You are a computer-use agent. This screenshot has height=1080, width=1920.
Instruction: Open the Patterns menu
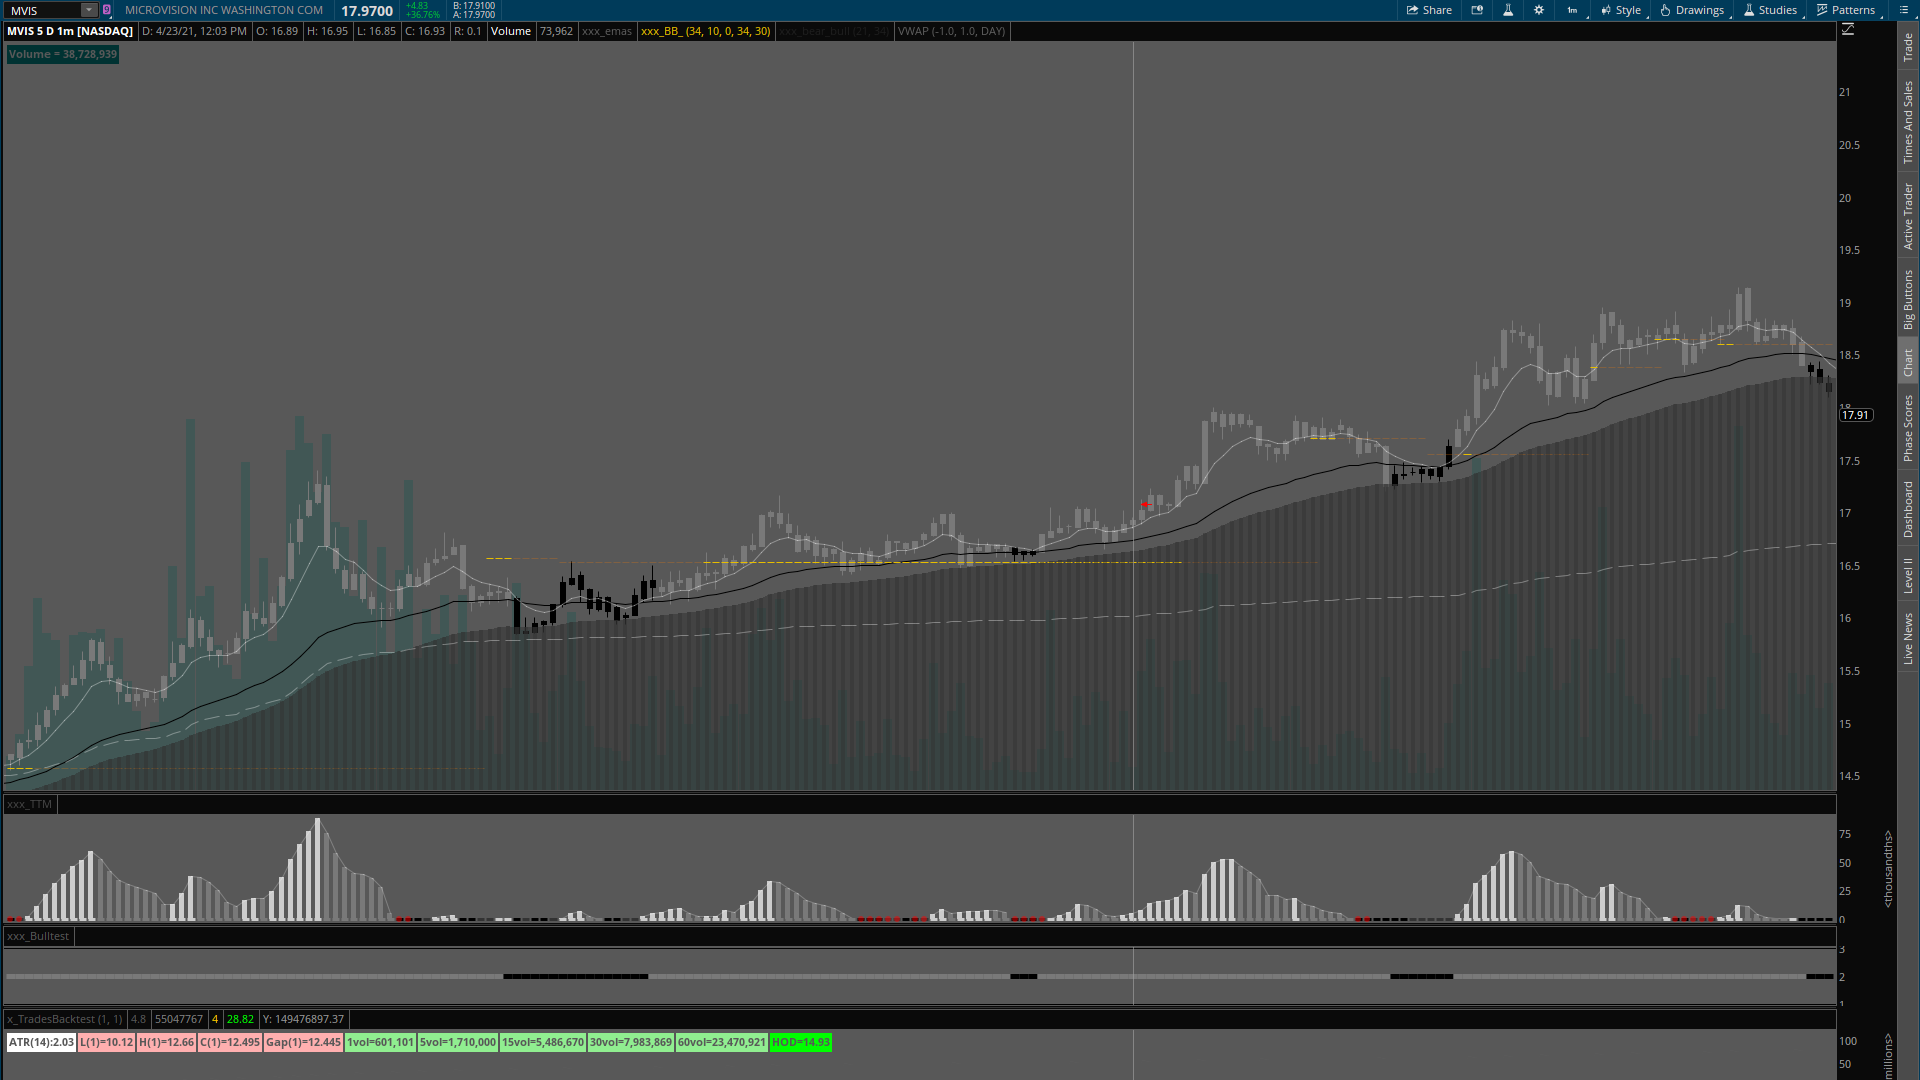point(1846,10)
